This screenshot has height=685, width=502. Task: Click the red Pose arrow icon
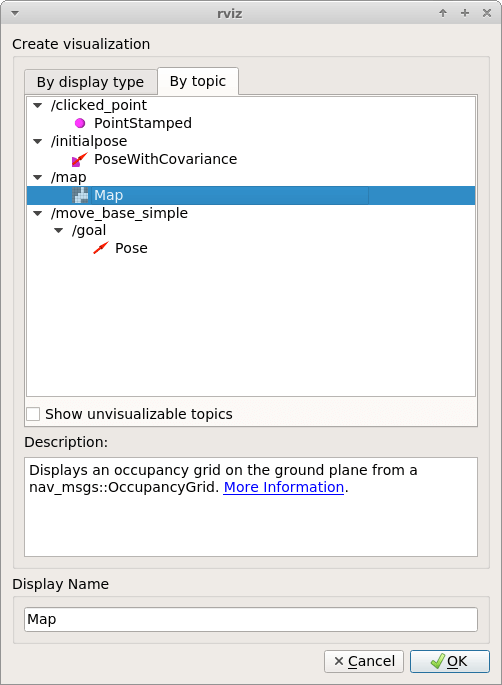[100, 248]
